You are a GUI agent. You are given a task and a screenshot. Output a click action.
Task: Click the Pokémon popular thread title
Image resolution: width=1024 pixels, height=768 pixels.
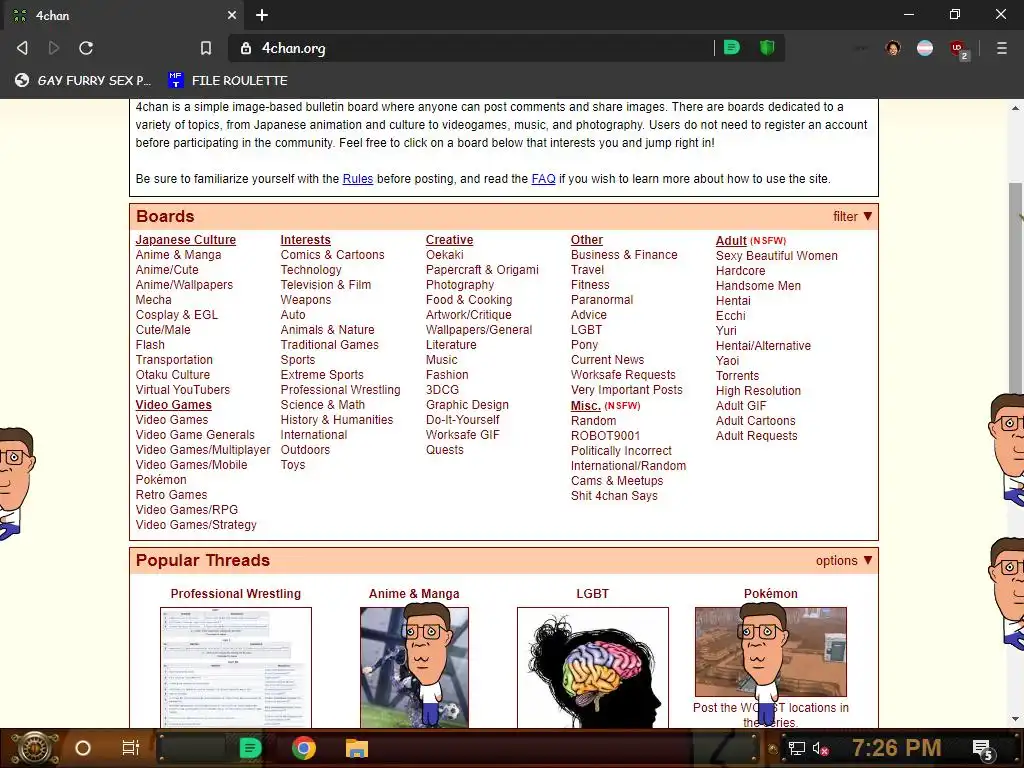pyautogui.click(x=771, y=594)
